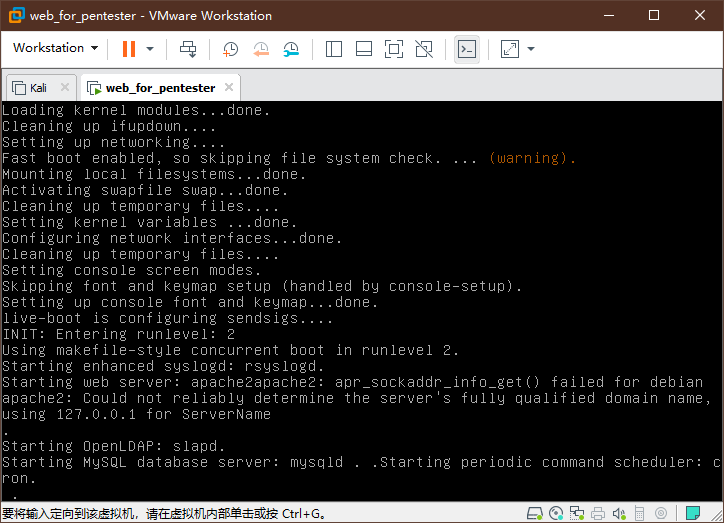Click the 'Loading kernel modules...done.' line
Viewport: 724px width, 523px height.
tap(136, 110)
